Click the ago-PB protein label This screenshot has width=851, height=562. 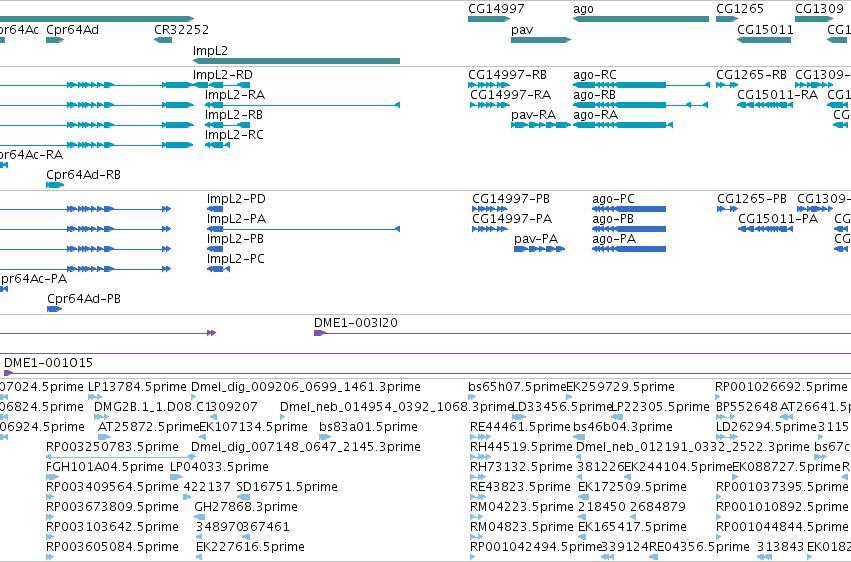613,219
